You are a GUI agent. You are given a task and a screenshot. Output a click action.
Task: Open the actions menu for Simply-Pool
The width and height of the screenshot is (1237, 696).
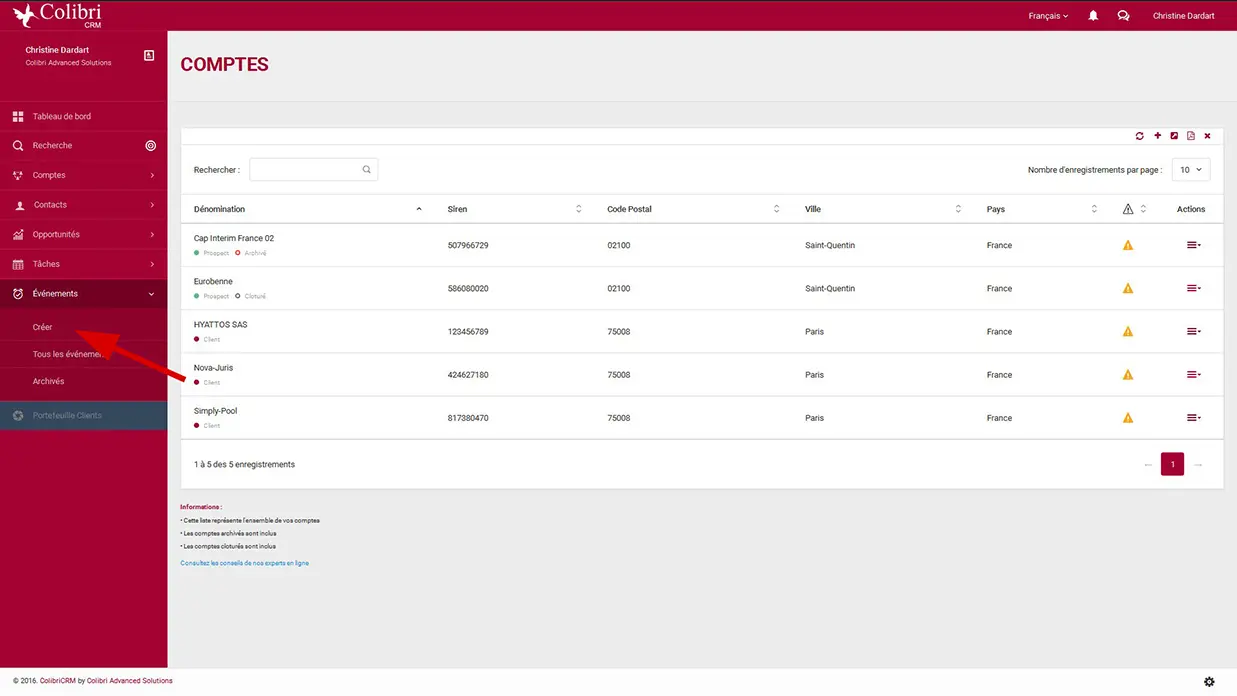[x=1193, y=418]
